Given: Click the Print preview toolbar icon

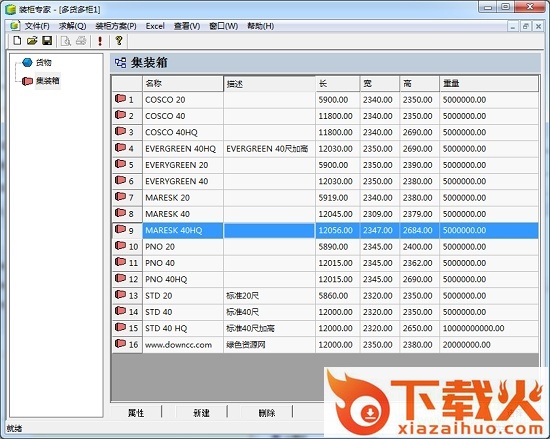Looking at the screenshot, I should coord(66,41).
